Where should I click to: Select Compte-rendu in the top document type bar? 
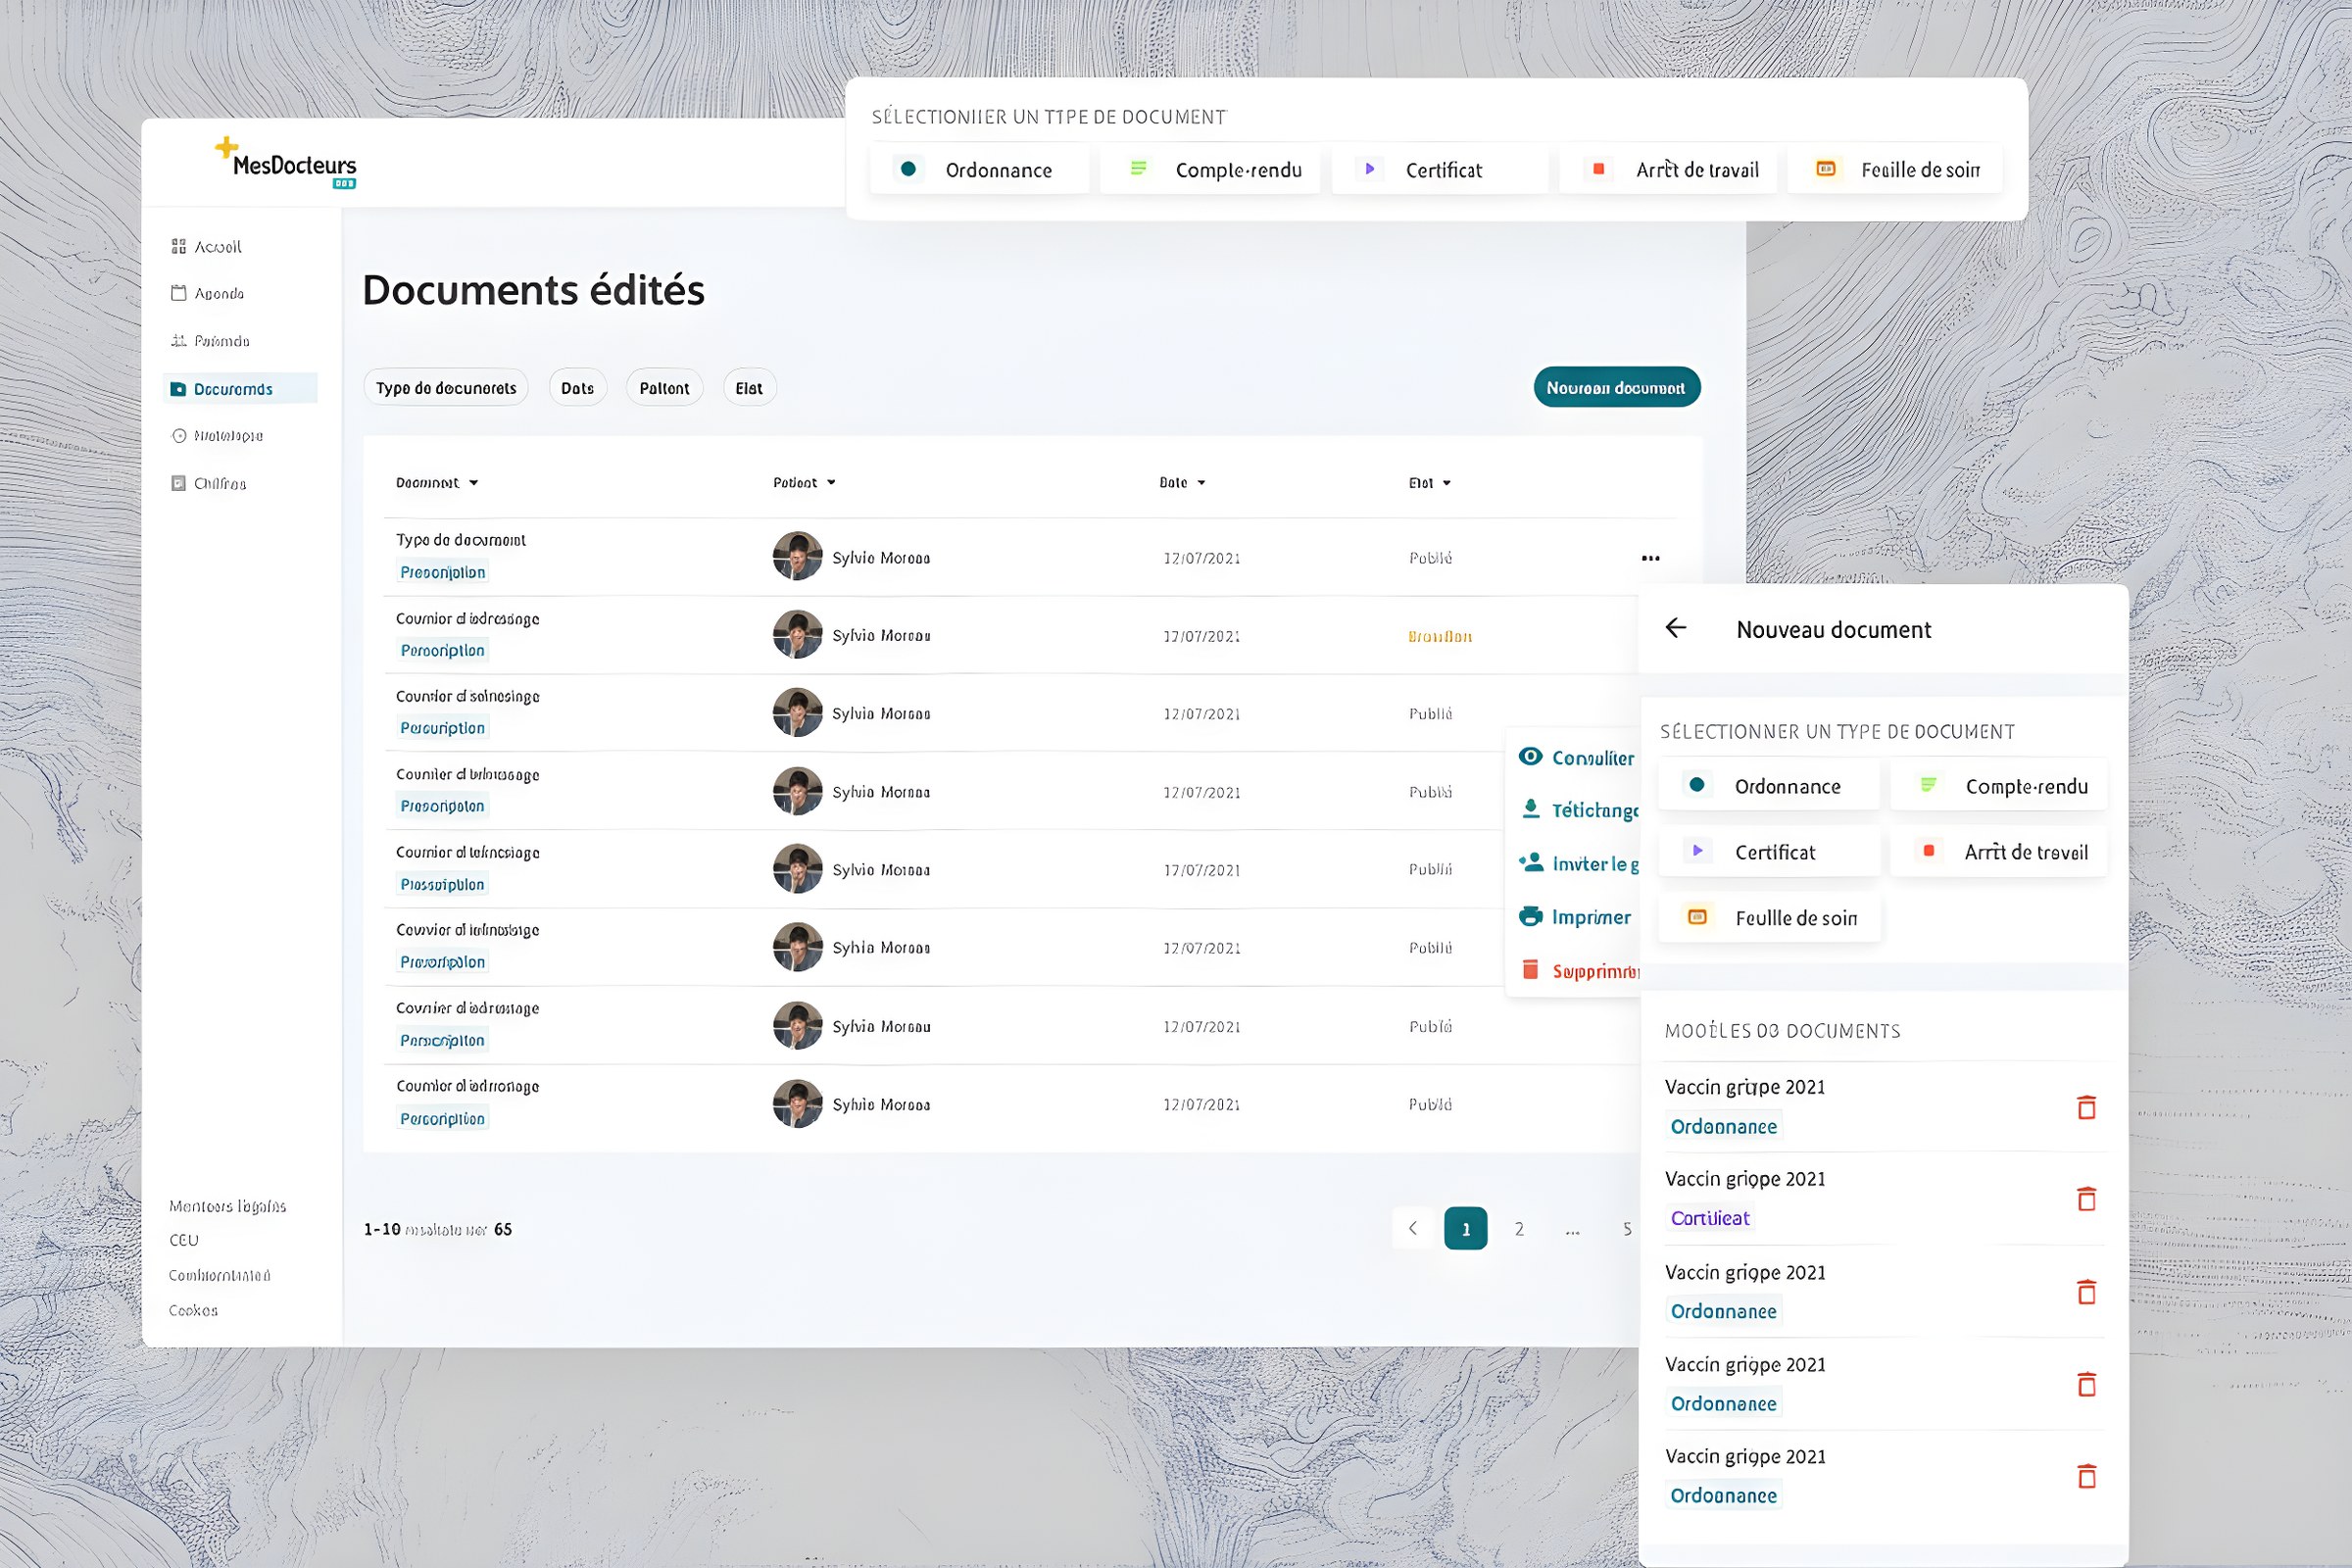[x=1210, y=169]
